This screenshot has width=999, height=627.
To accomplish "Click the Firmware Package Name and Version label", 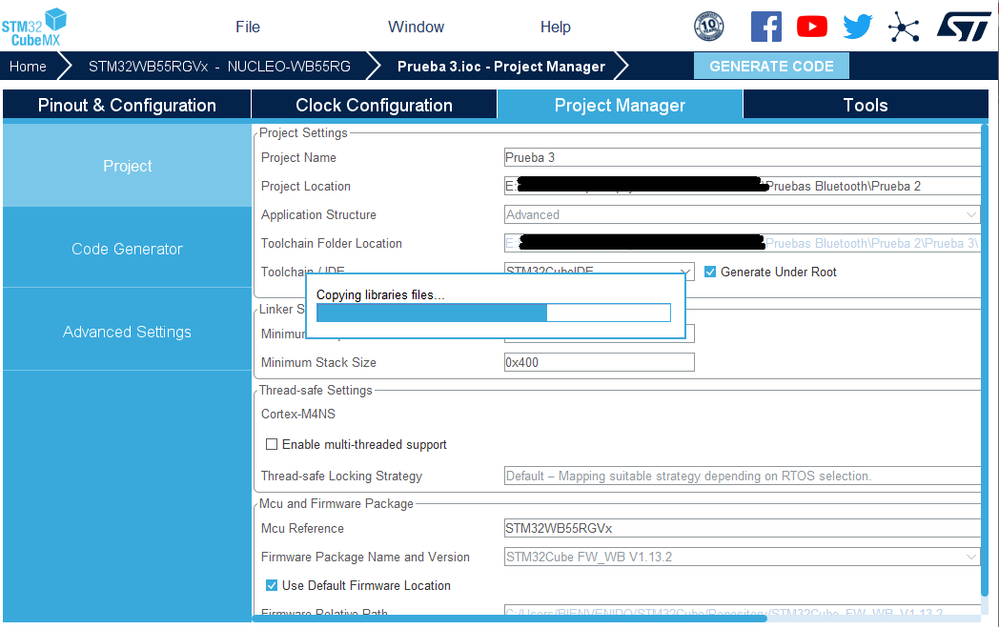I will 365,557.
